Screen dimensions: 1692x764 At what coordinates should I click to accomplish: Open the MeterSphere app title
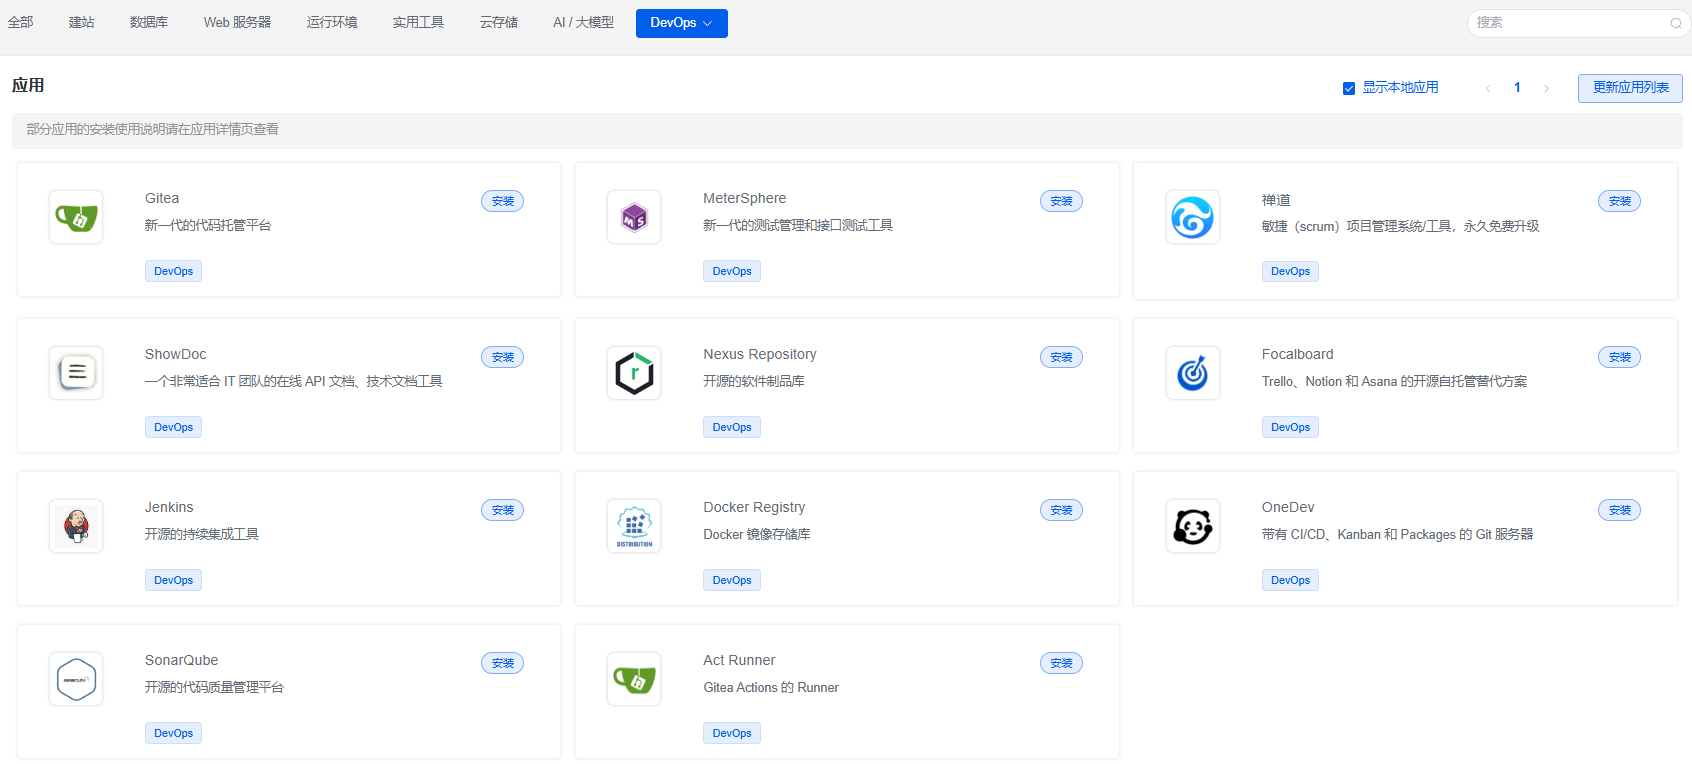tap(745, 198)
